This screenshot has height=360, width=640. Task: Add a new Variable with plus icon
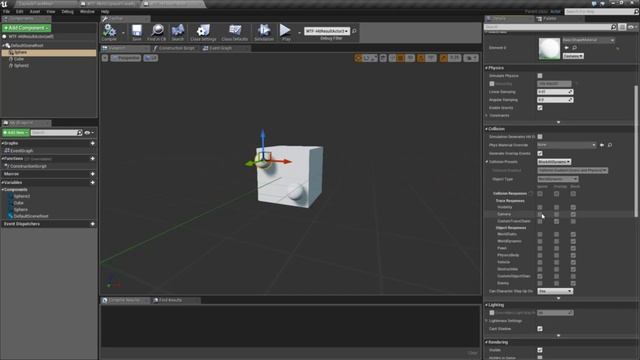[x=93, y=182]
